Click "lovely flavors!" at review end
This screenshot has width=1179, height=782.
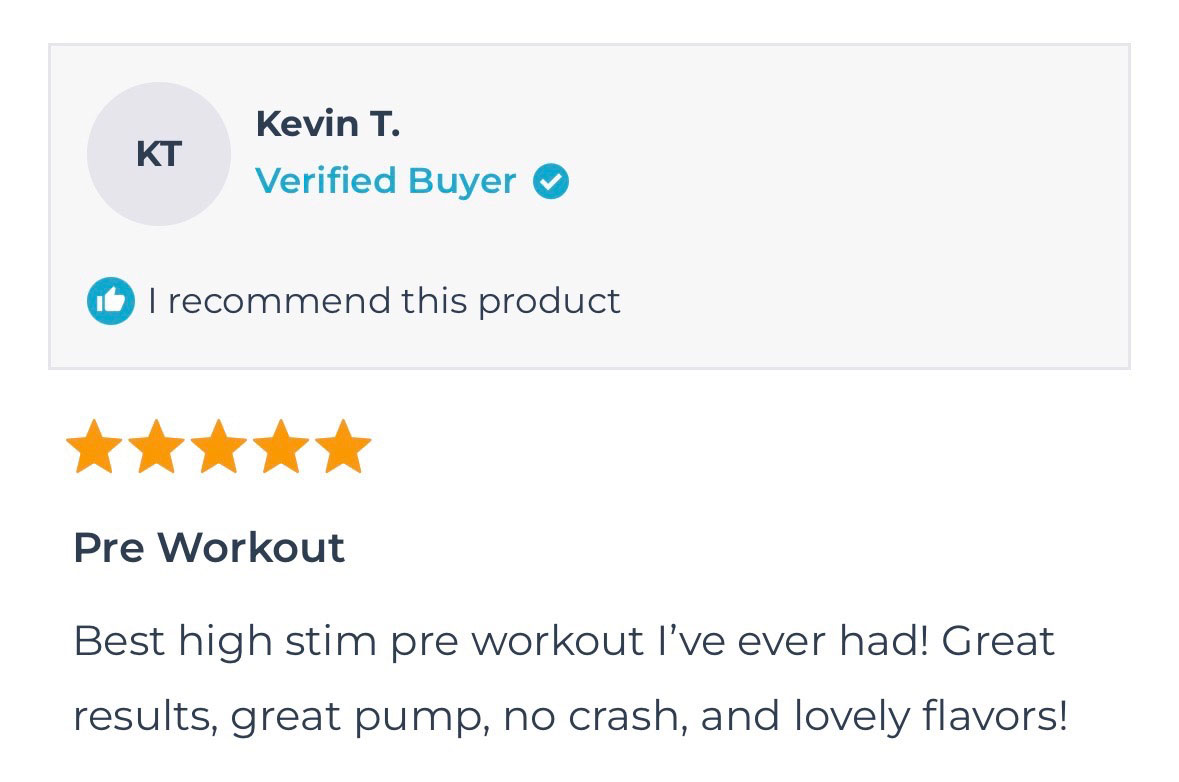(x=930, y=716)
